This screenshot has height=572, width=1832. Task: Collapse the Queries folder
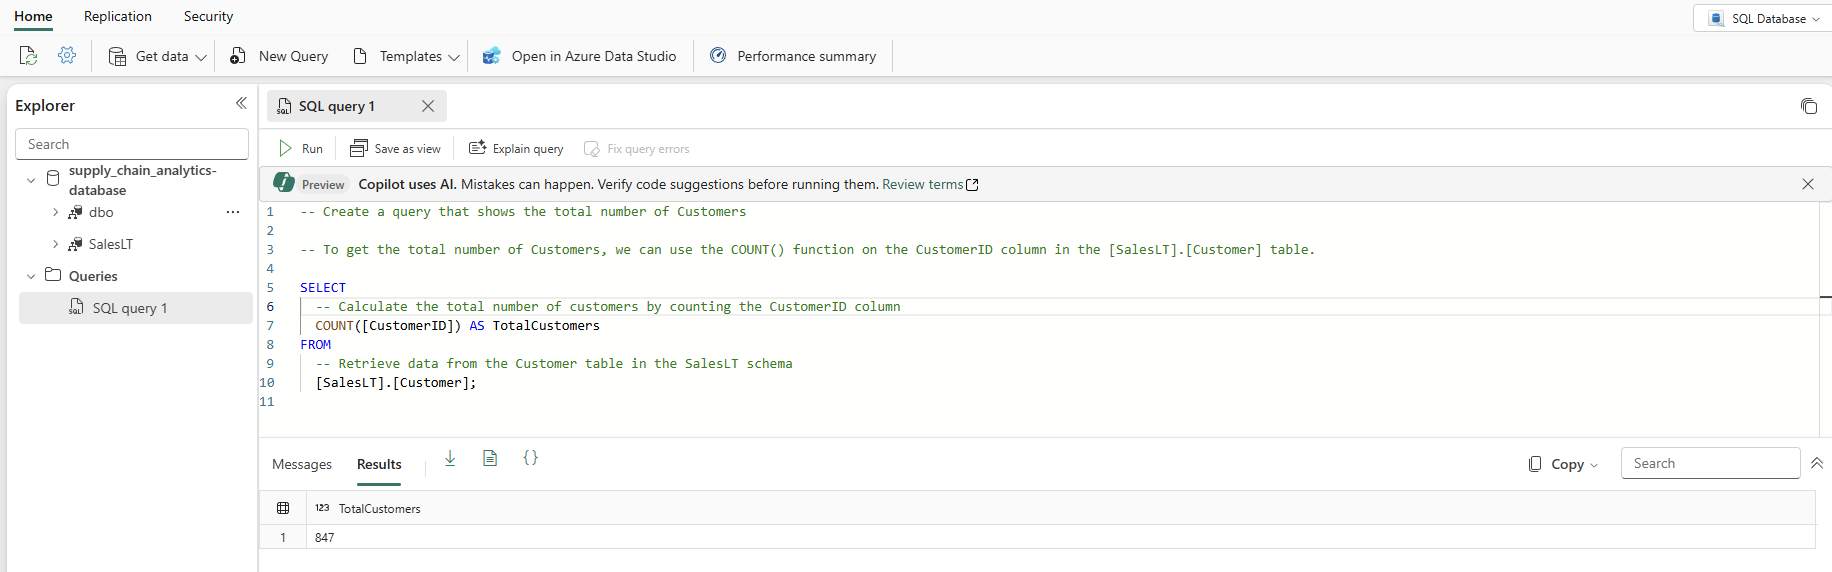coord(31,276)
